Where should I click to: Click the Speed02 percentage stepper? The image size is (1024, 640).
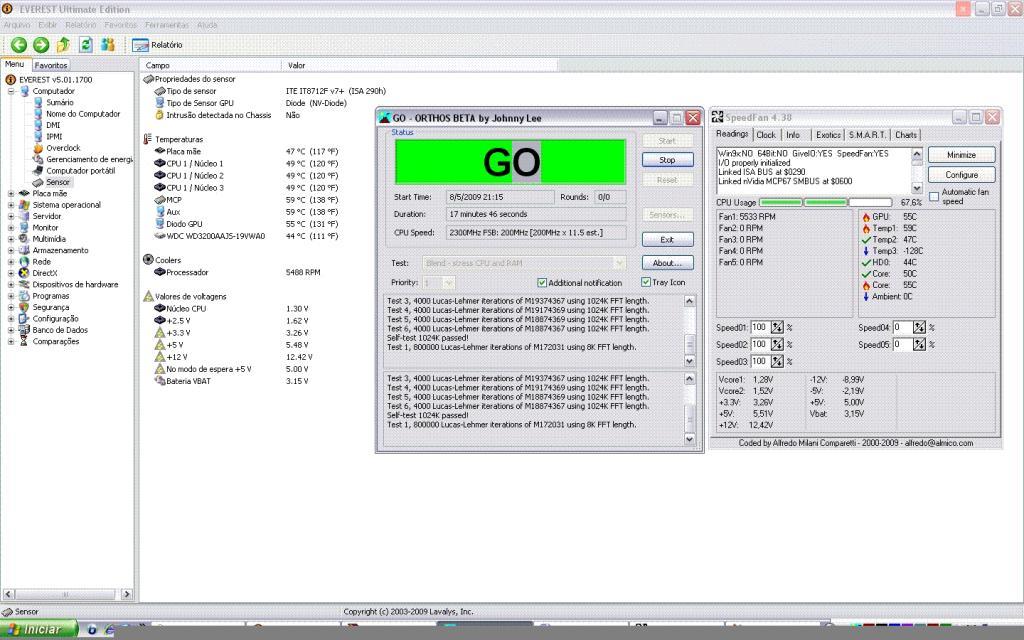pyautogui.click(x=777, y=344)
